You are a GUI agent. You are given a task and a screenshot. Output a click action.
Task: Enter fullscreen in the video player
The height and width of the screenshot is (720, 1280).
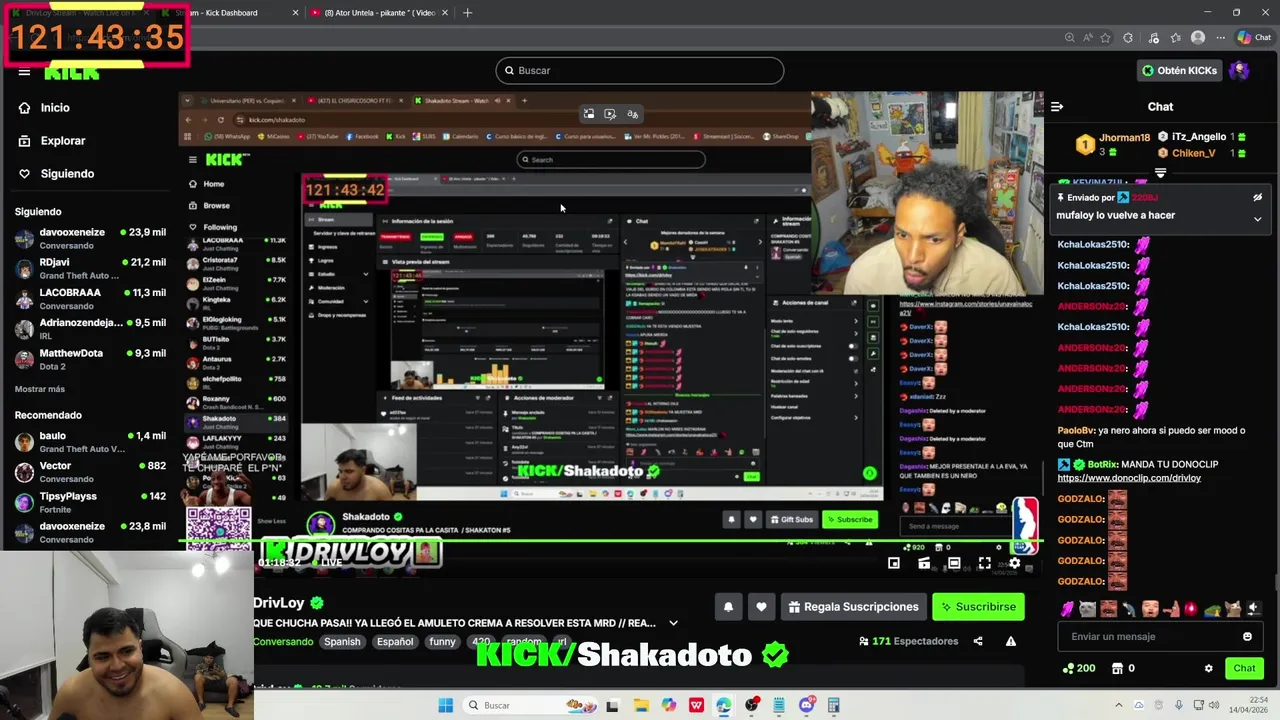point(984,563)
